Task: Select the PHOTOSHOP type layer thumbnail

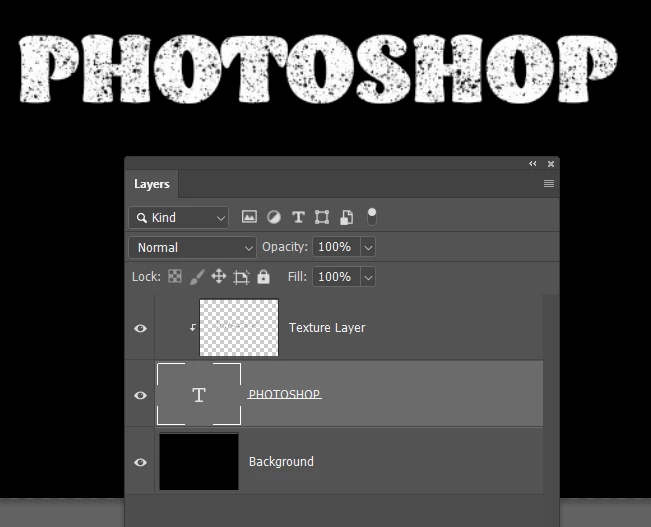Action: (x=199, y=394)
